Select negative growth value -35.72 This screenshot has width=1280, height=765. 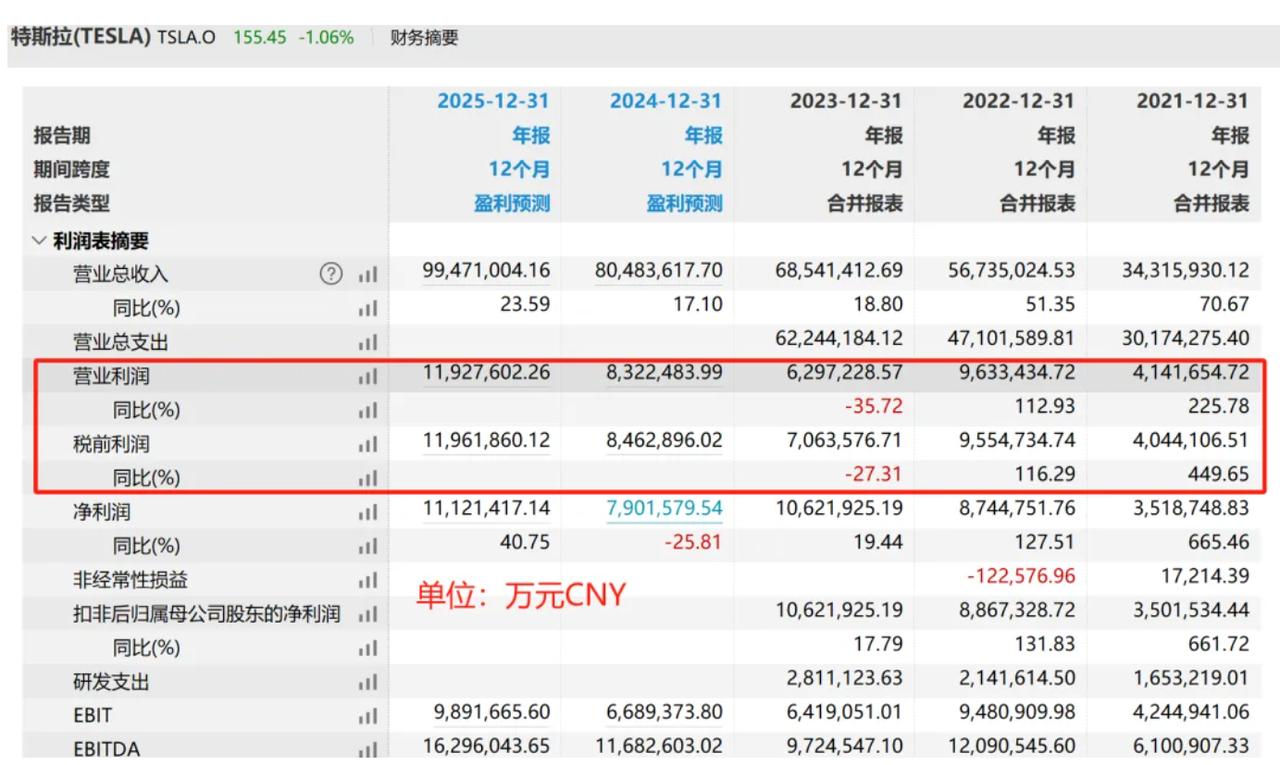click(874, 406)
